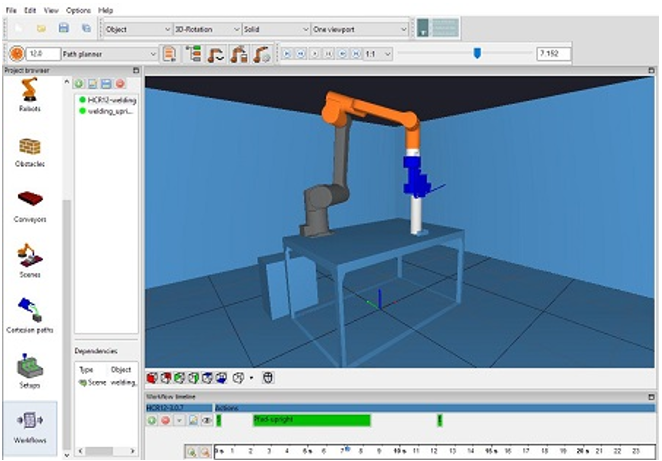The height and width of the screenshot is (461, 662).
Task: Expand the One viewport layout dropdown
Action: [358, 30]
